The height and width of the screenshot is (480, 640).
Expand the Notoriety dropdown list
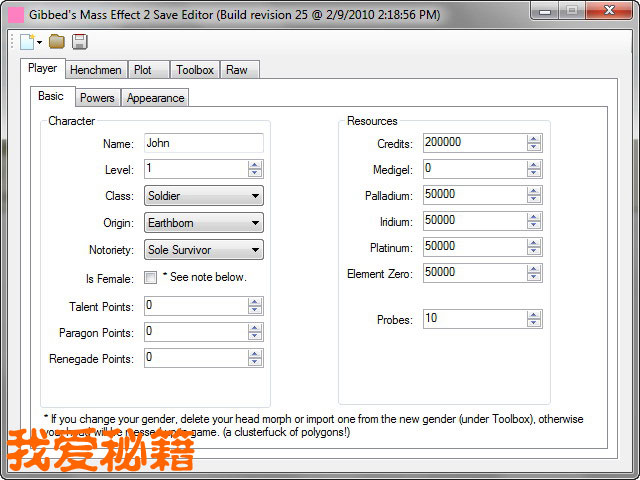(255, 250)
